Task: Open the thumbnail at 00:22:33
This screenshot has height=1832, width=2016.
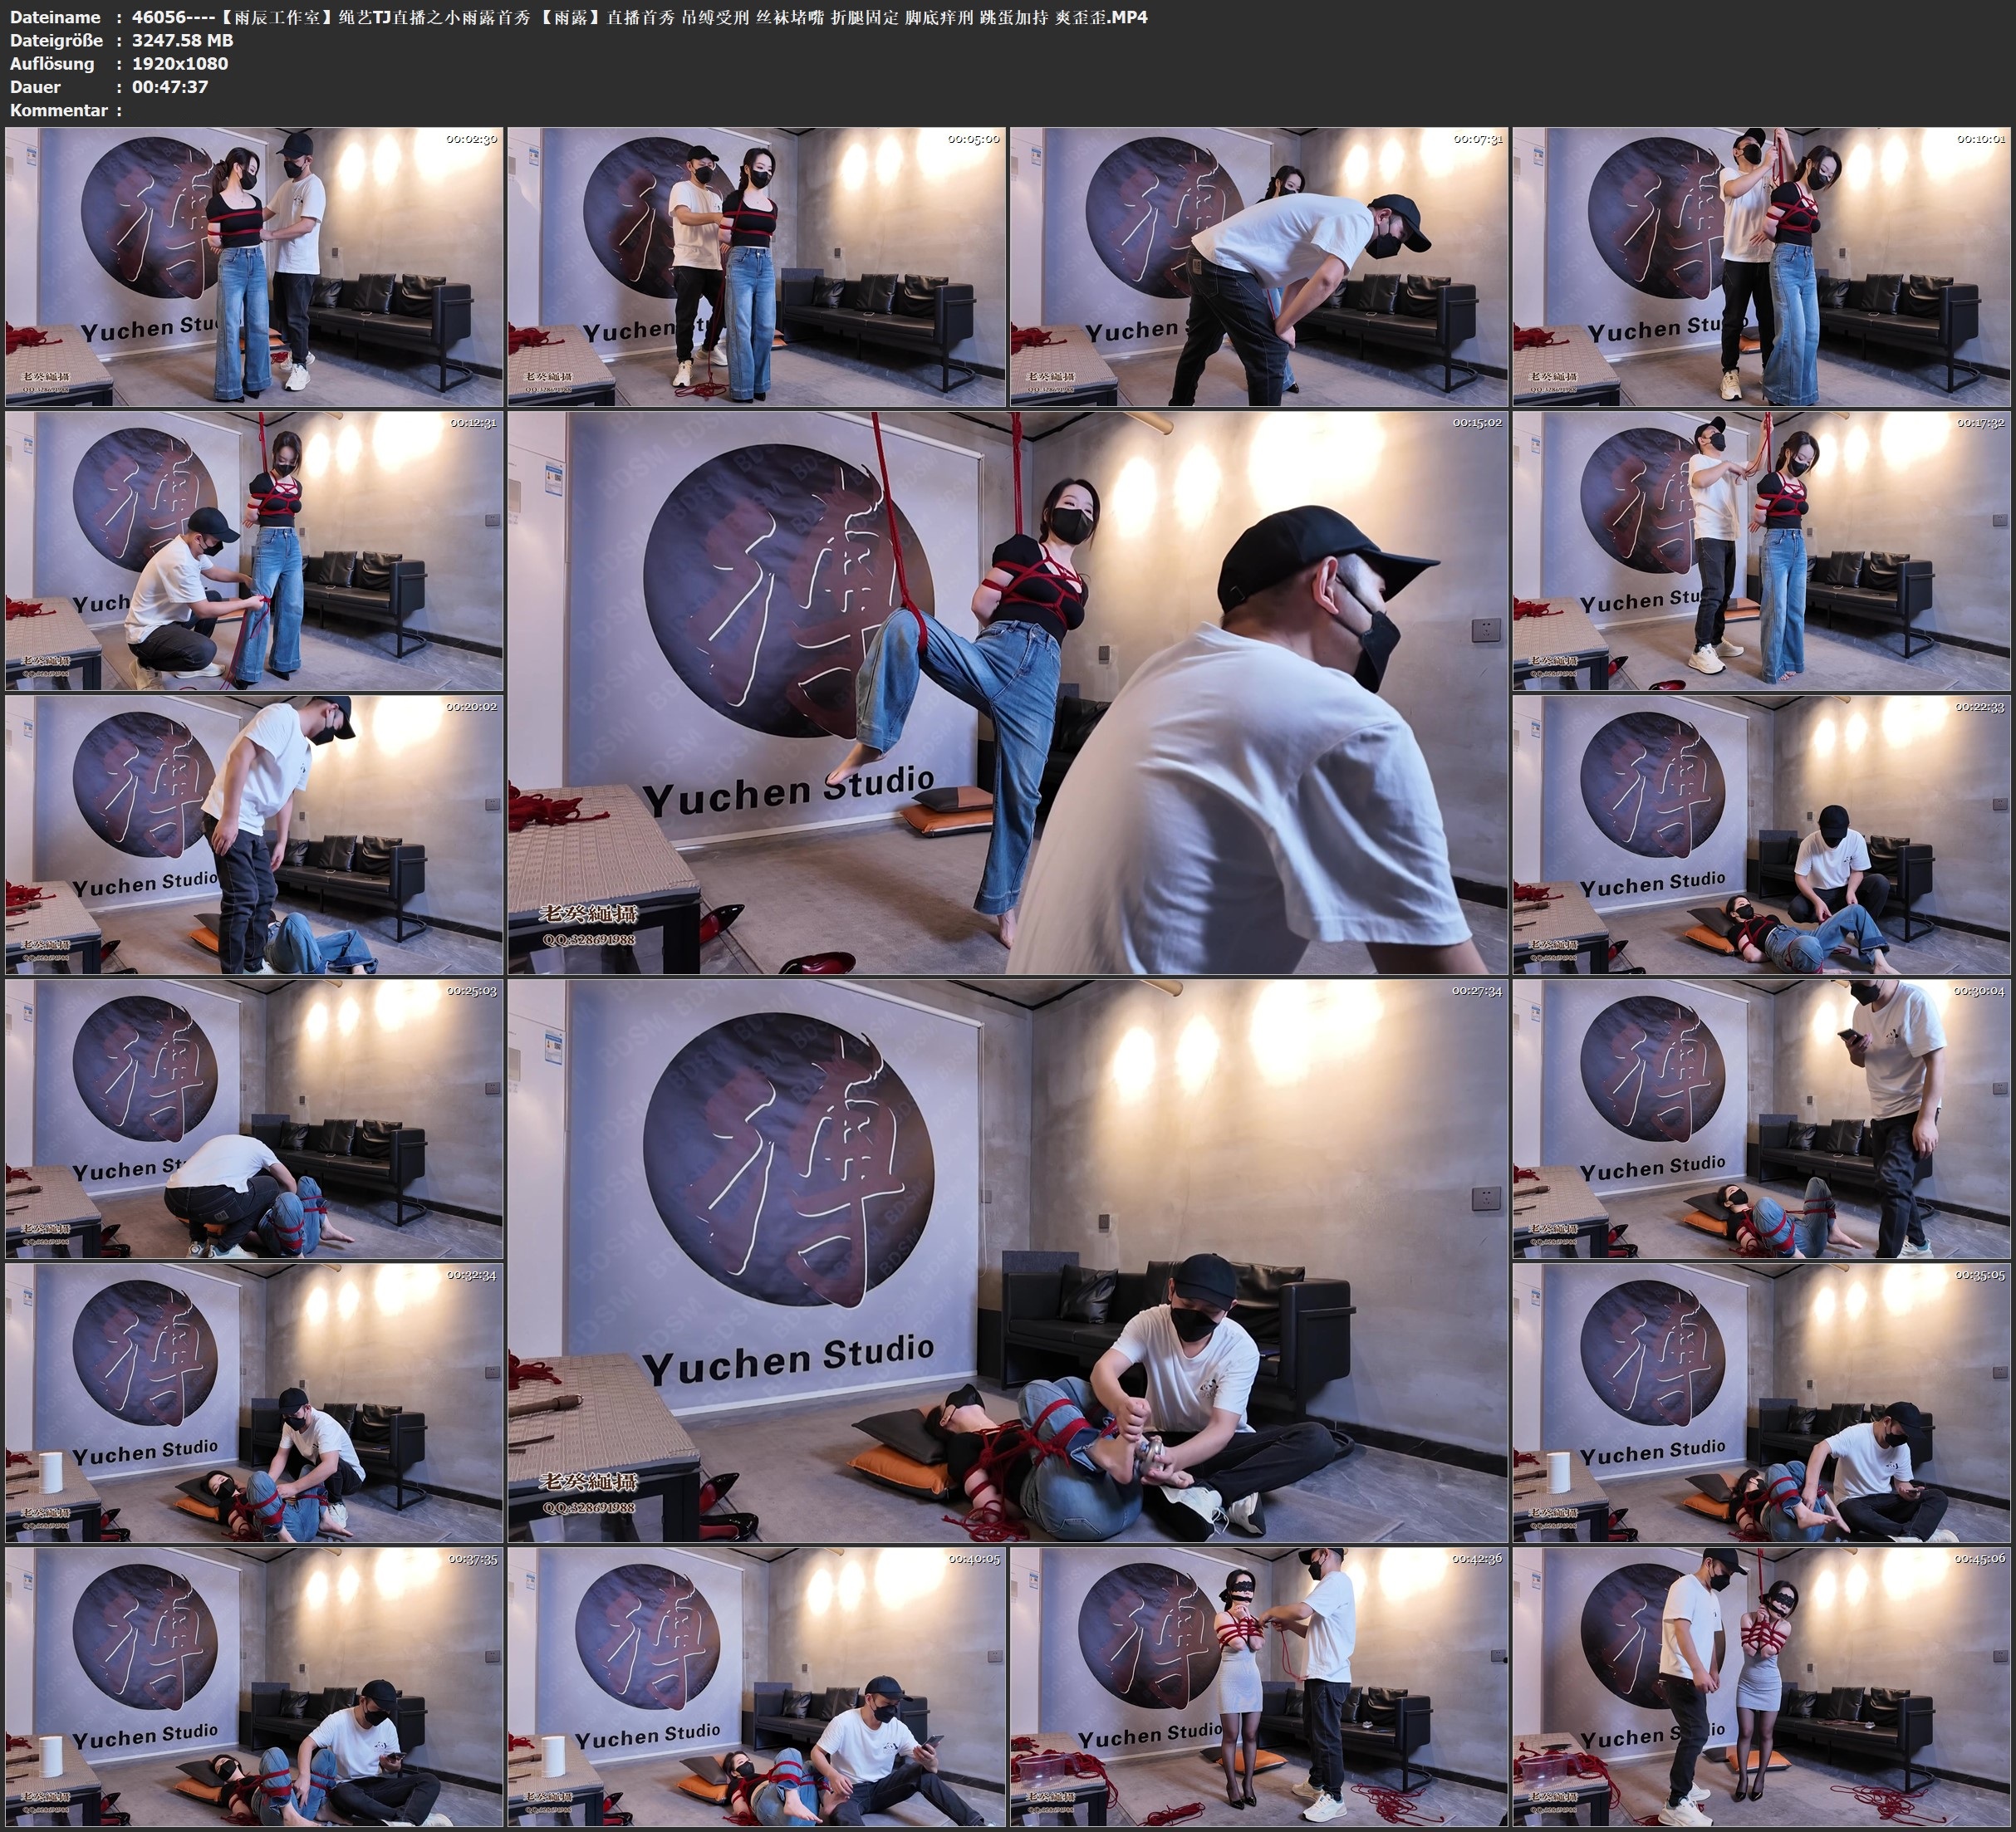Action: click(1761, 835)
